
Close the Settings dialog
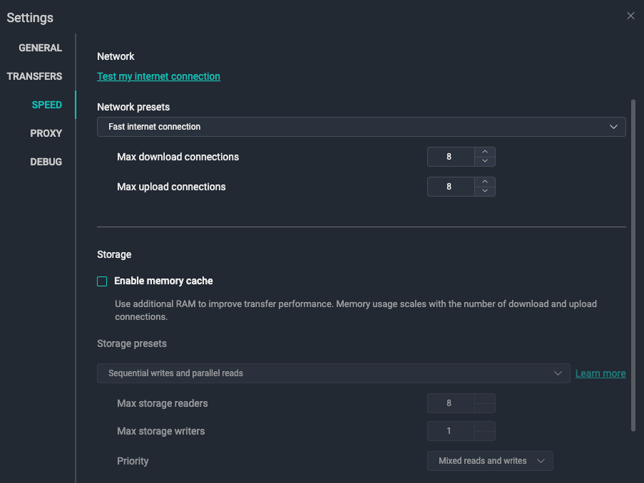pyautogui.click(x=630, y=16)
